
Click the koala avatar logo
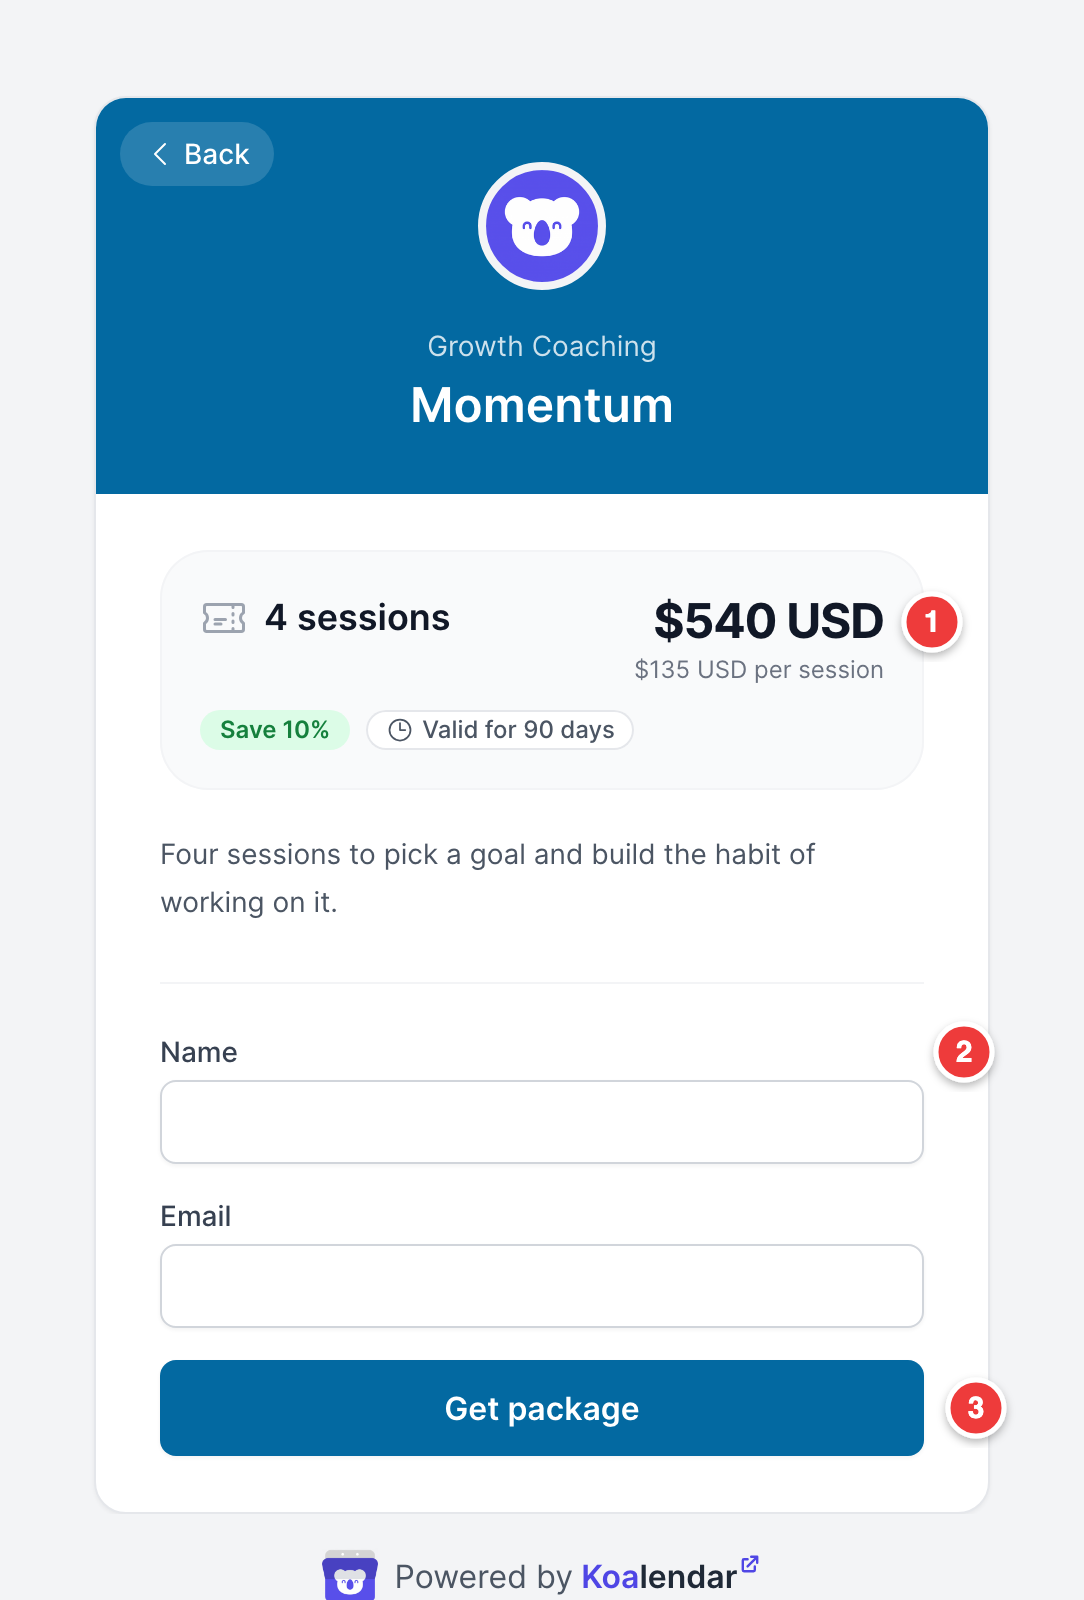tap(542, 226)
